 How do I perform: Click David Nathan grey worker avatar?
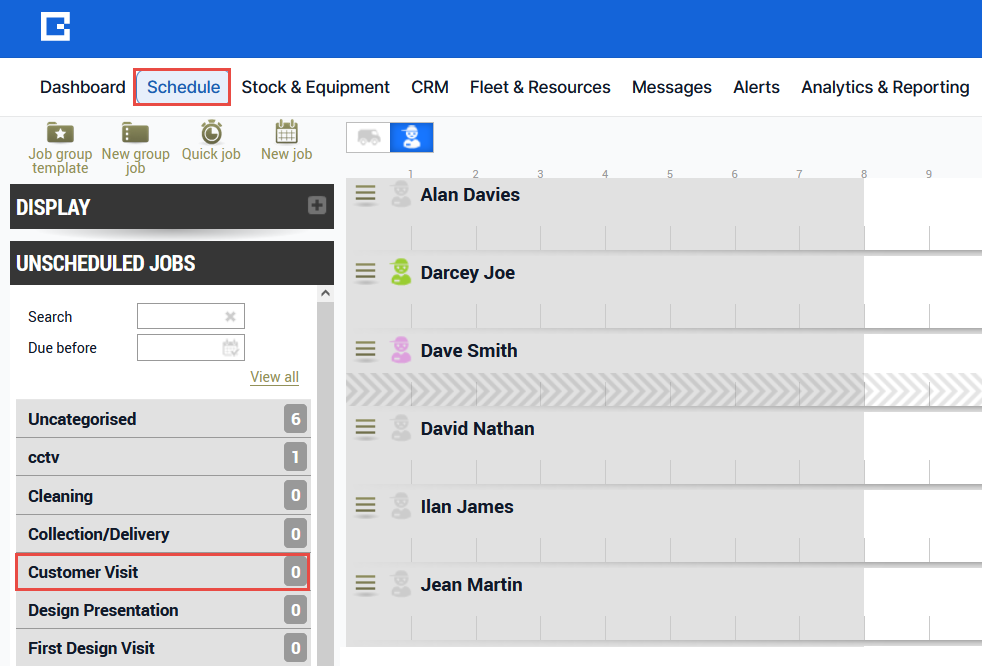tap(401, 428)
